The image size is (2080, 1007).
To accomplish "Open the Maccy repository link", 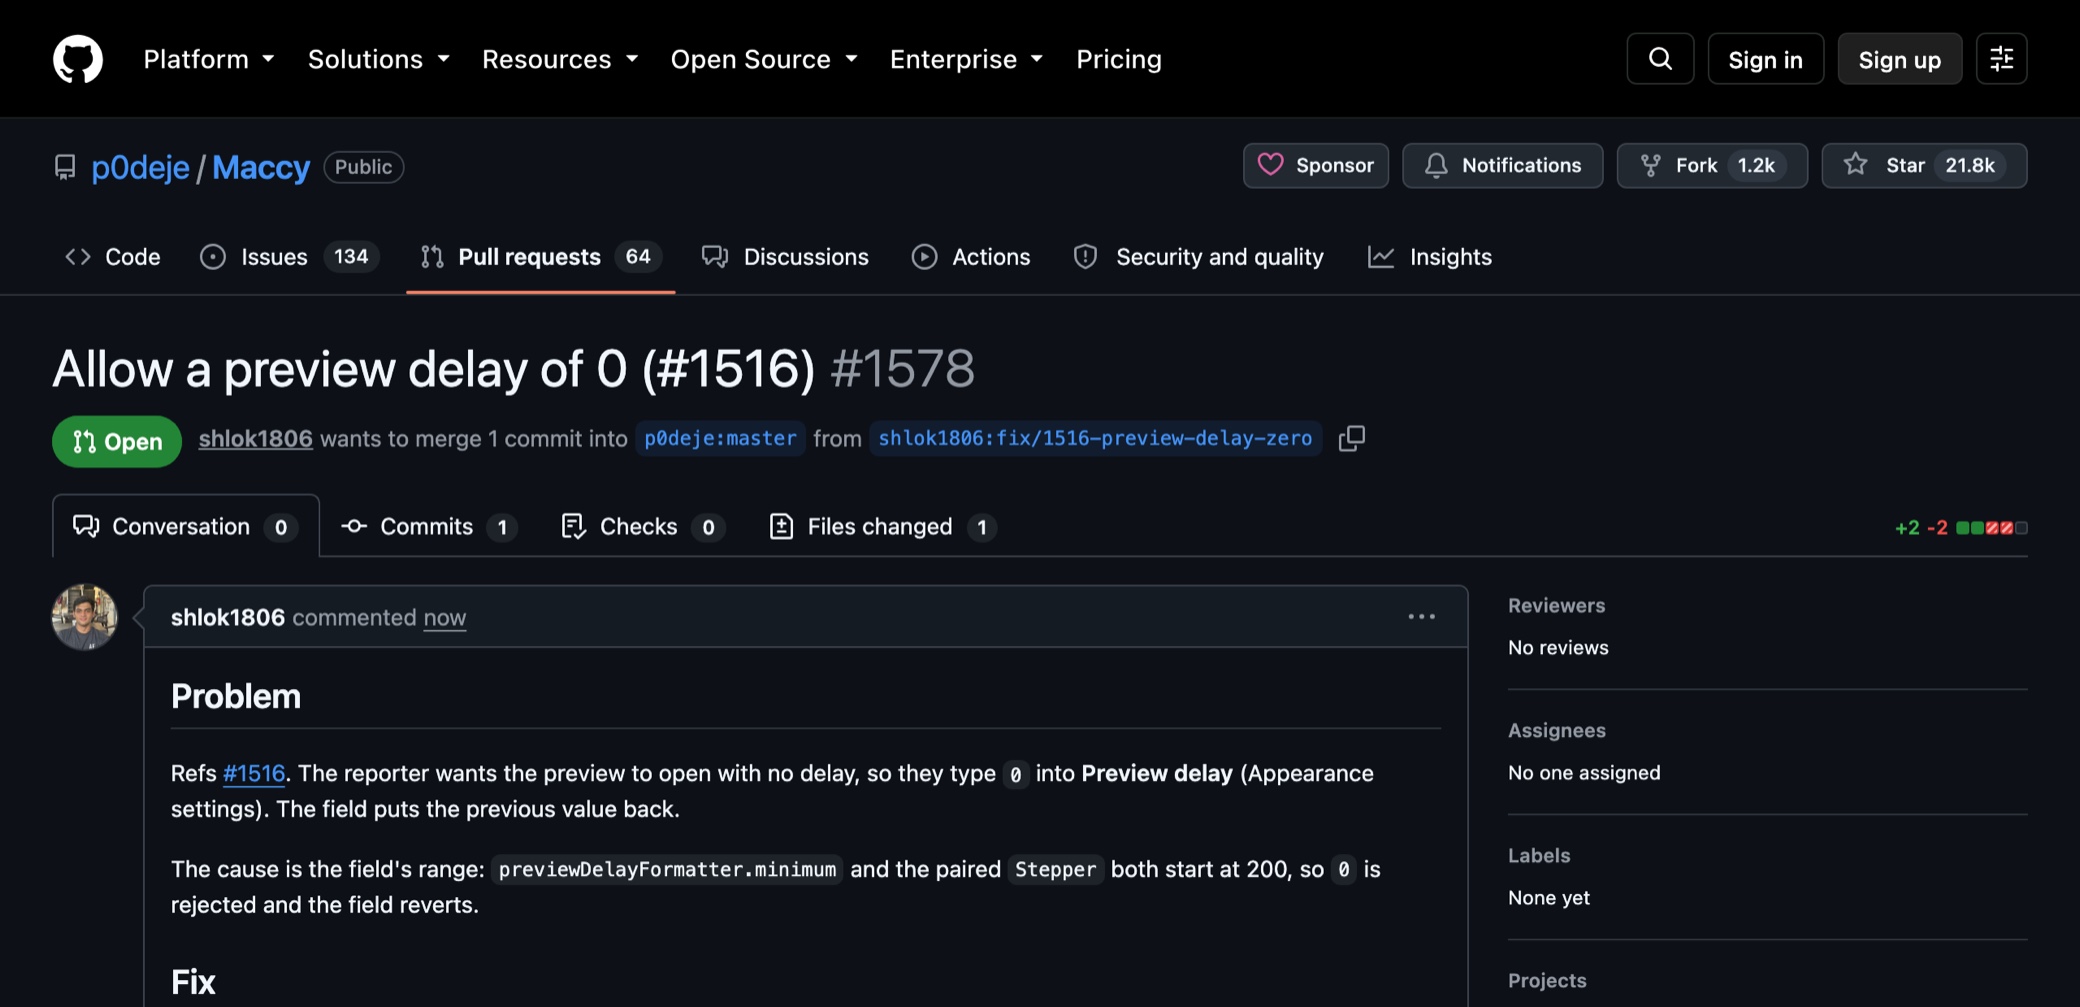I will (261, 167).
